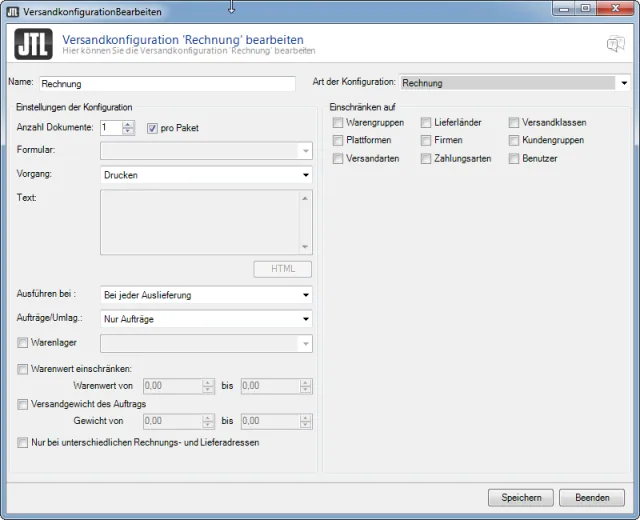This screenshot has height=520, width=640.
Task: Check the Versandklassen restriction
Action: [514, 122]
